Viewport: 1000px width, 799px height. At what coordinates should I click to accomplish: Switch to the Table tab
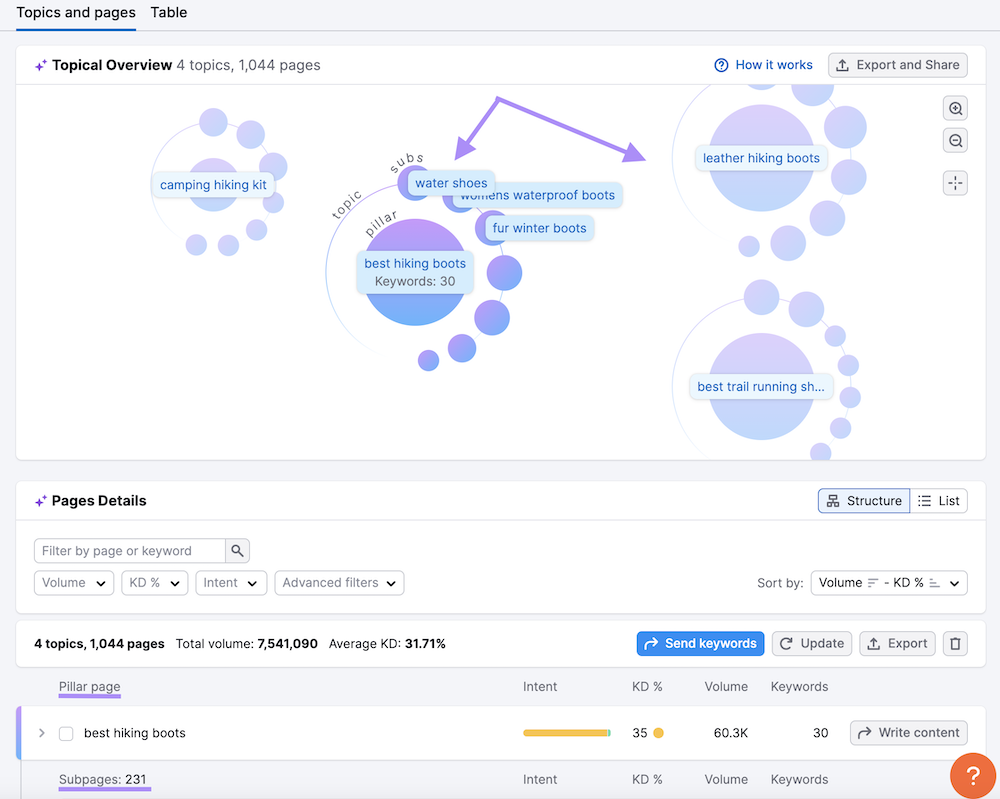168,13
